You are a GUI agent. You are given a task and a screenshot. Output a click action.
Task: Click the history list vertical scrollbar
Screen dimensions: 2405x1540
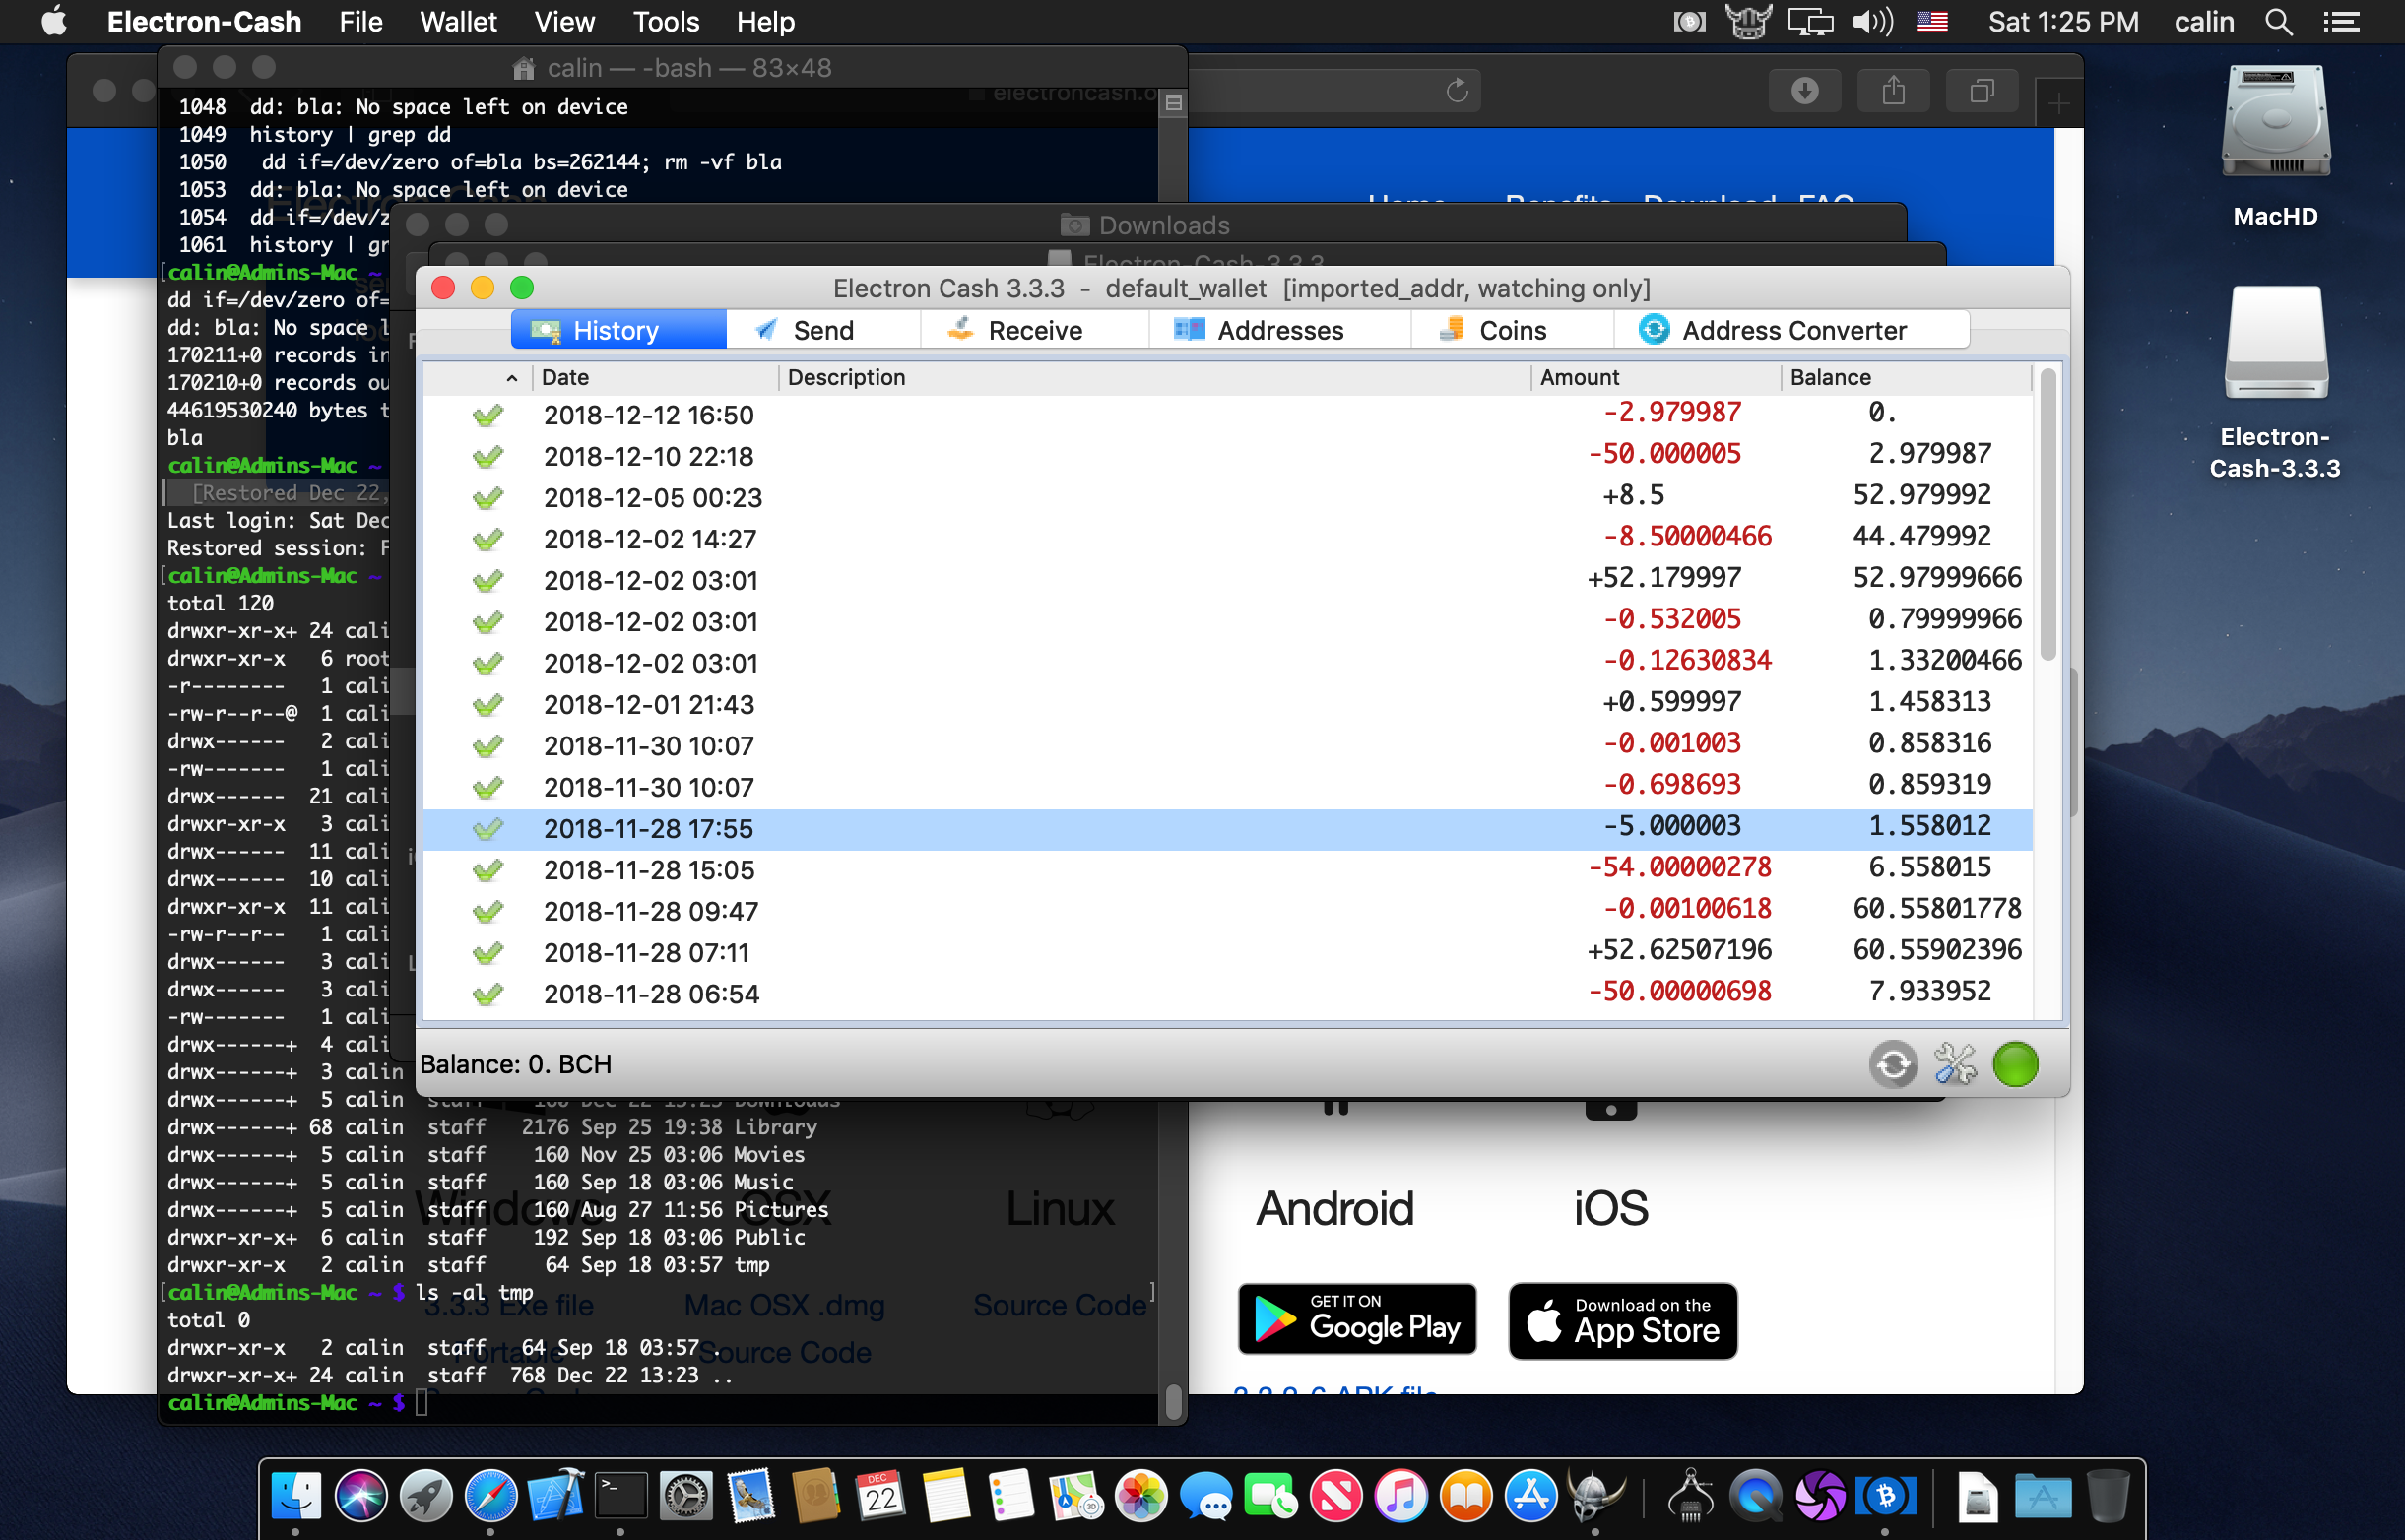(x=2047, y=516)
